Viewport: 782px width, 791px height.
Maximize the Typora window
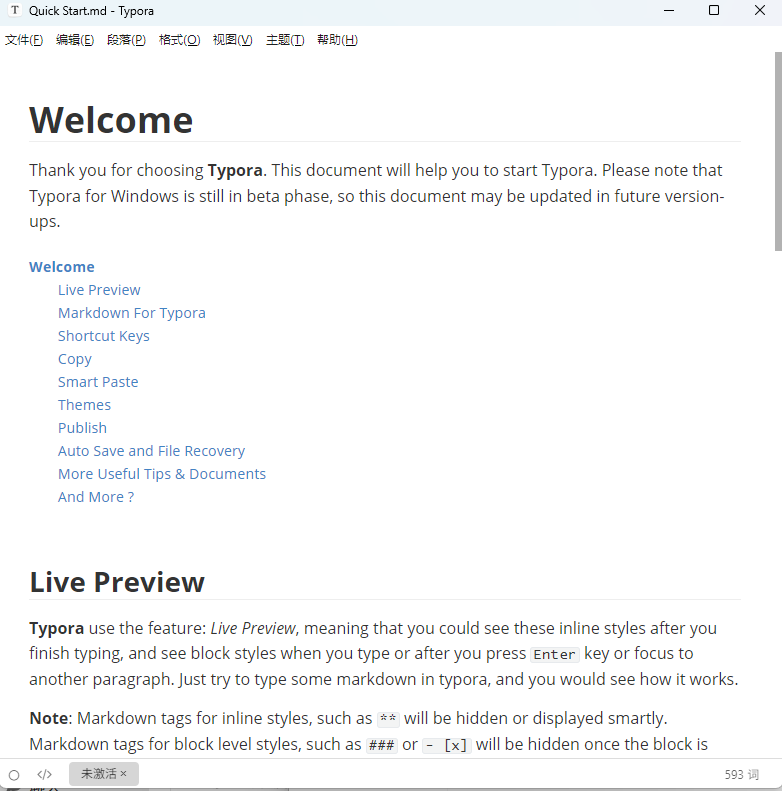pyautogui.click(x=713, y=11)
